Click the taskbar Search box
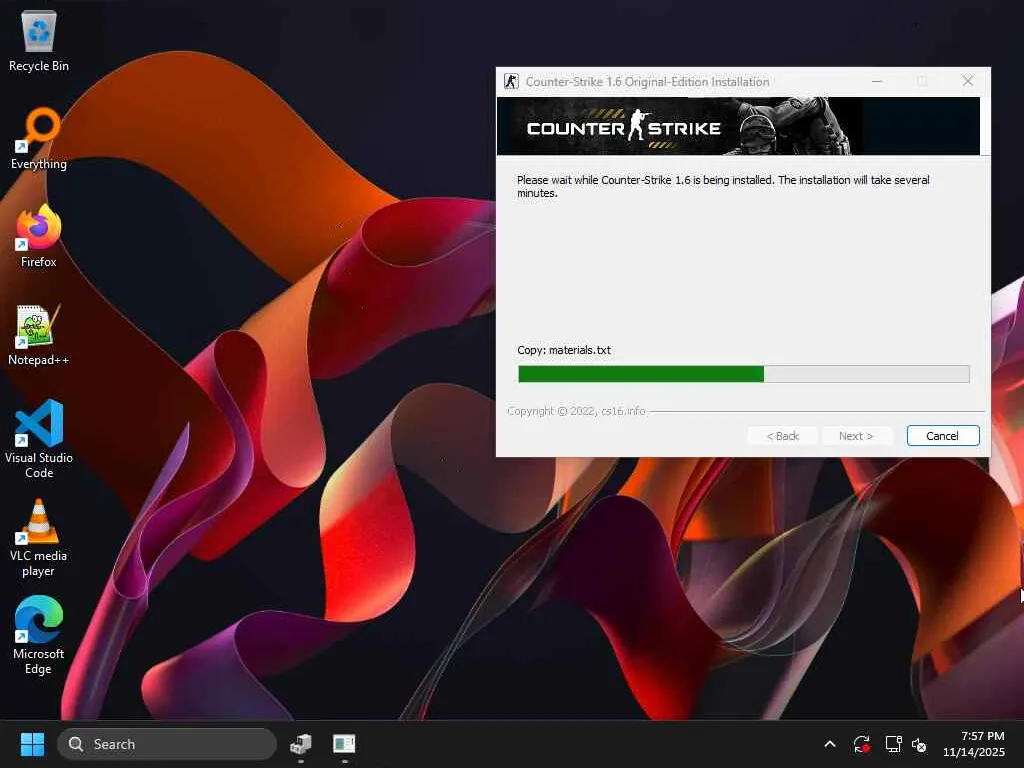Viewport: 1024px width, 768px height. [x=167, y=744]
